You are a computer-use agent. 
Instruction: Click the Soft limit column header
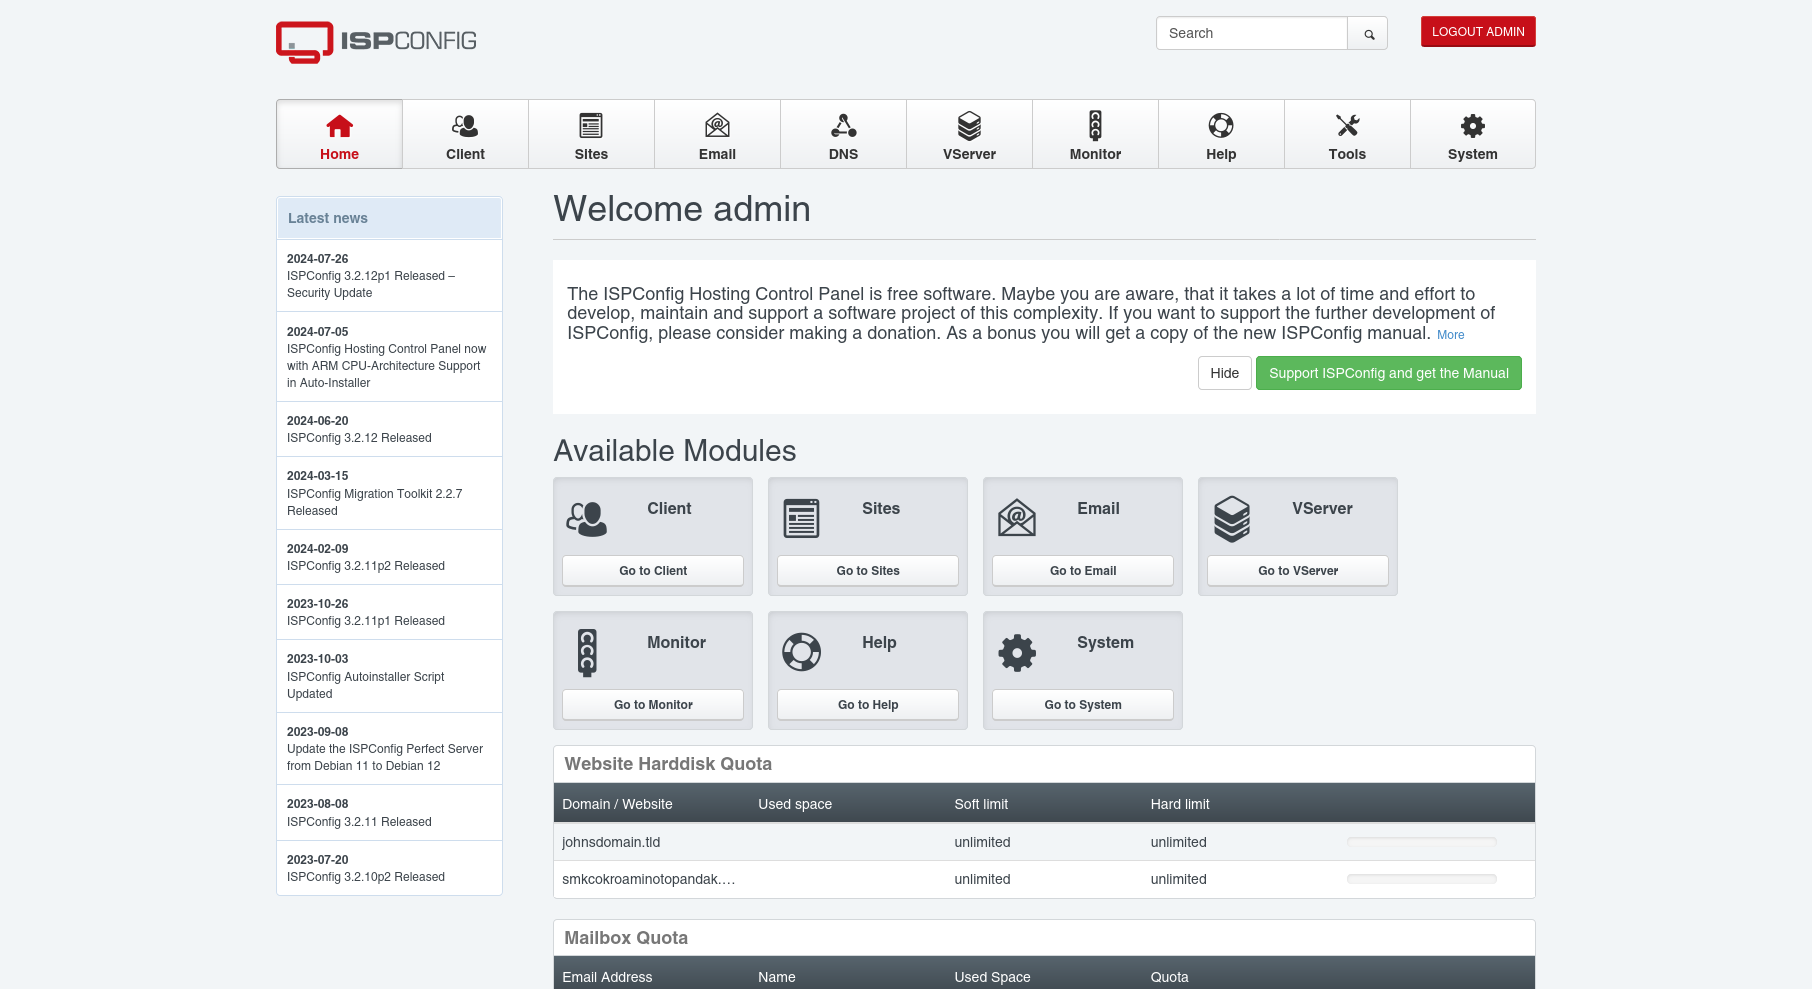coord(981,804)
